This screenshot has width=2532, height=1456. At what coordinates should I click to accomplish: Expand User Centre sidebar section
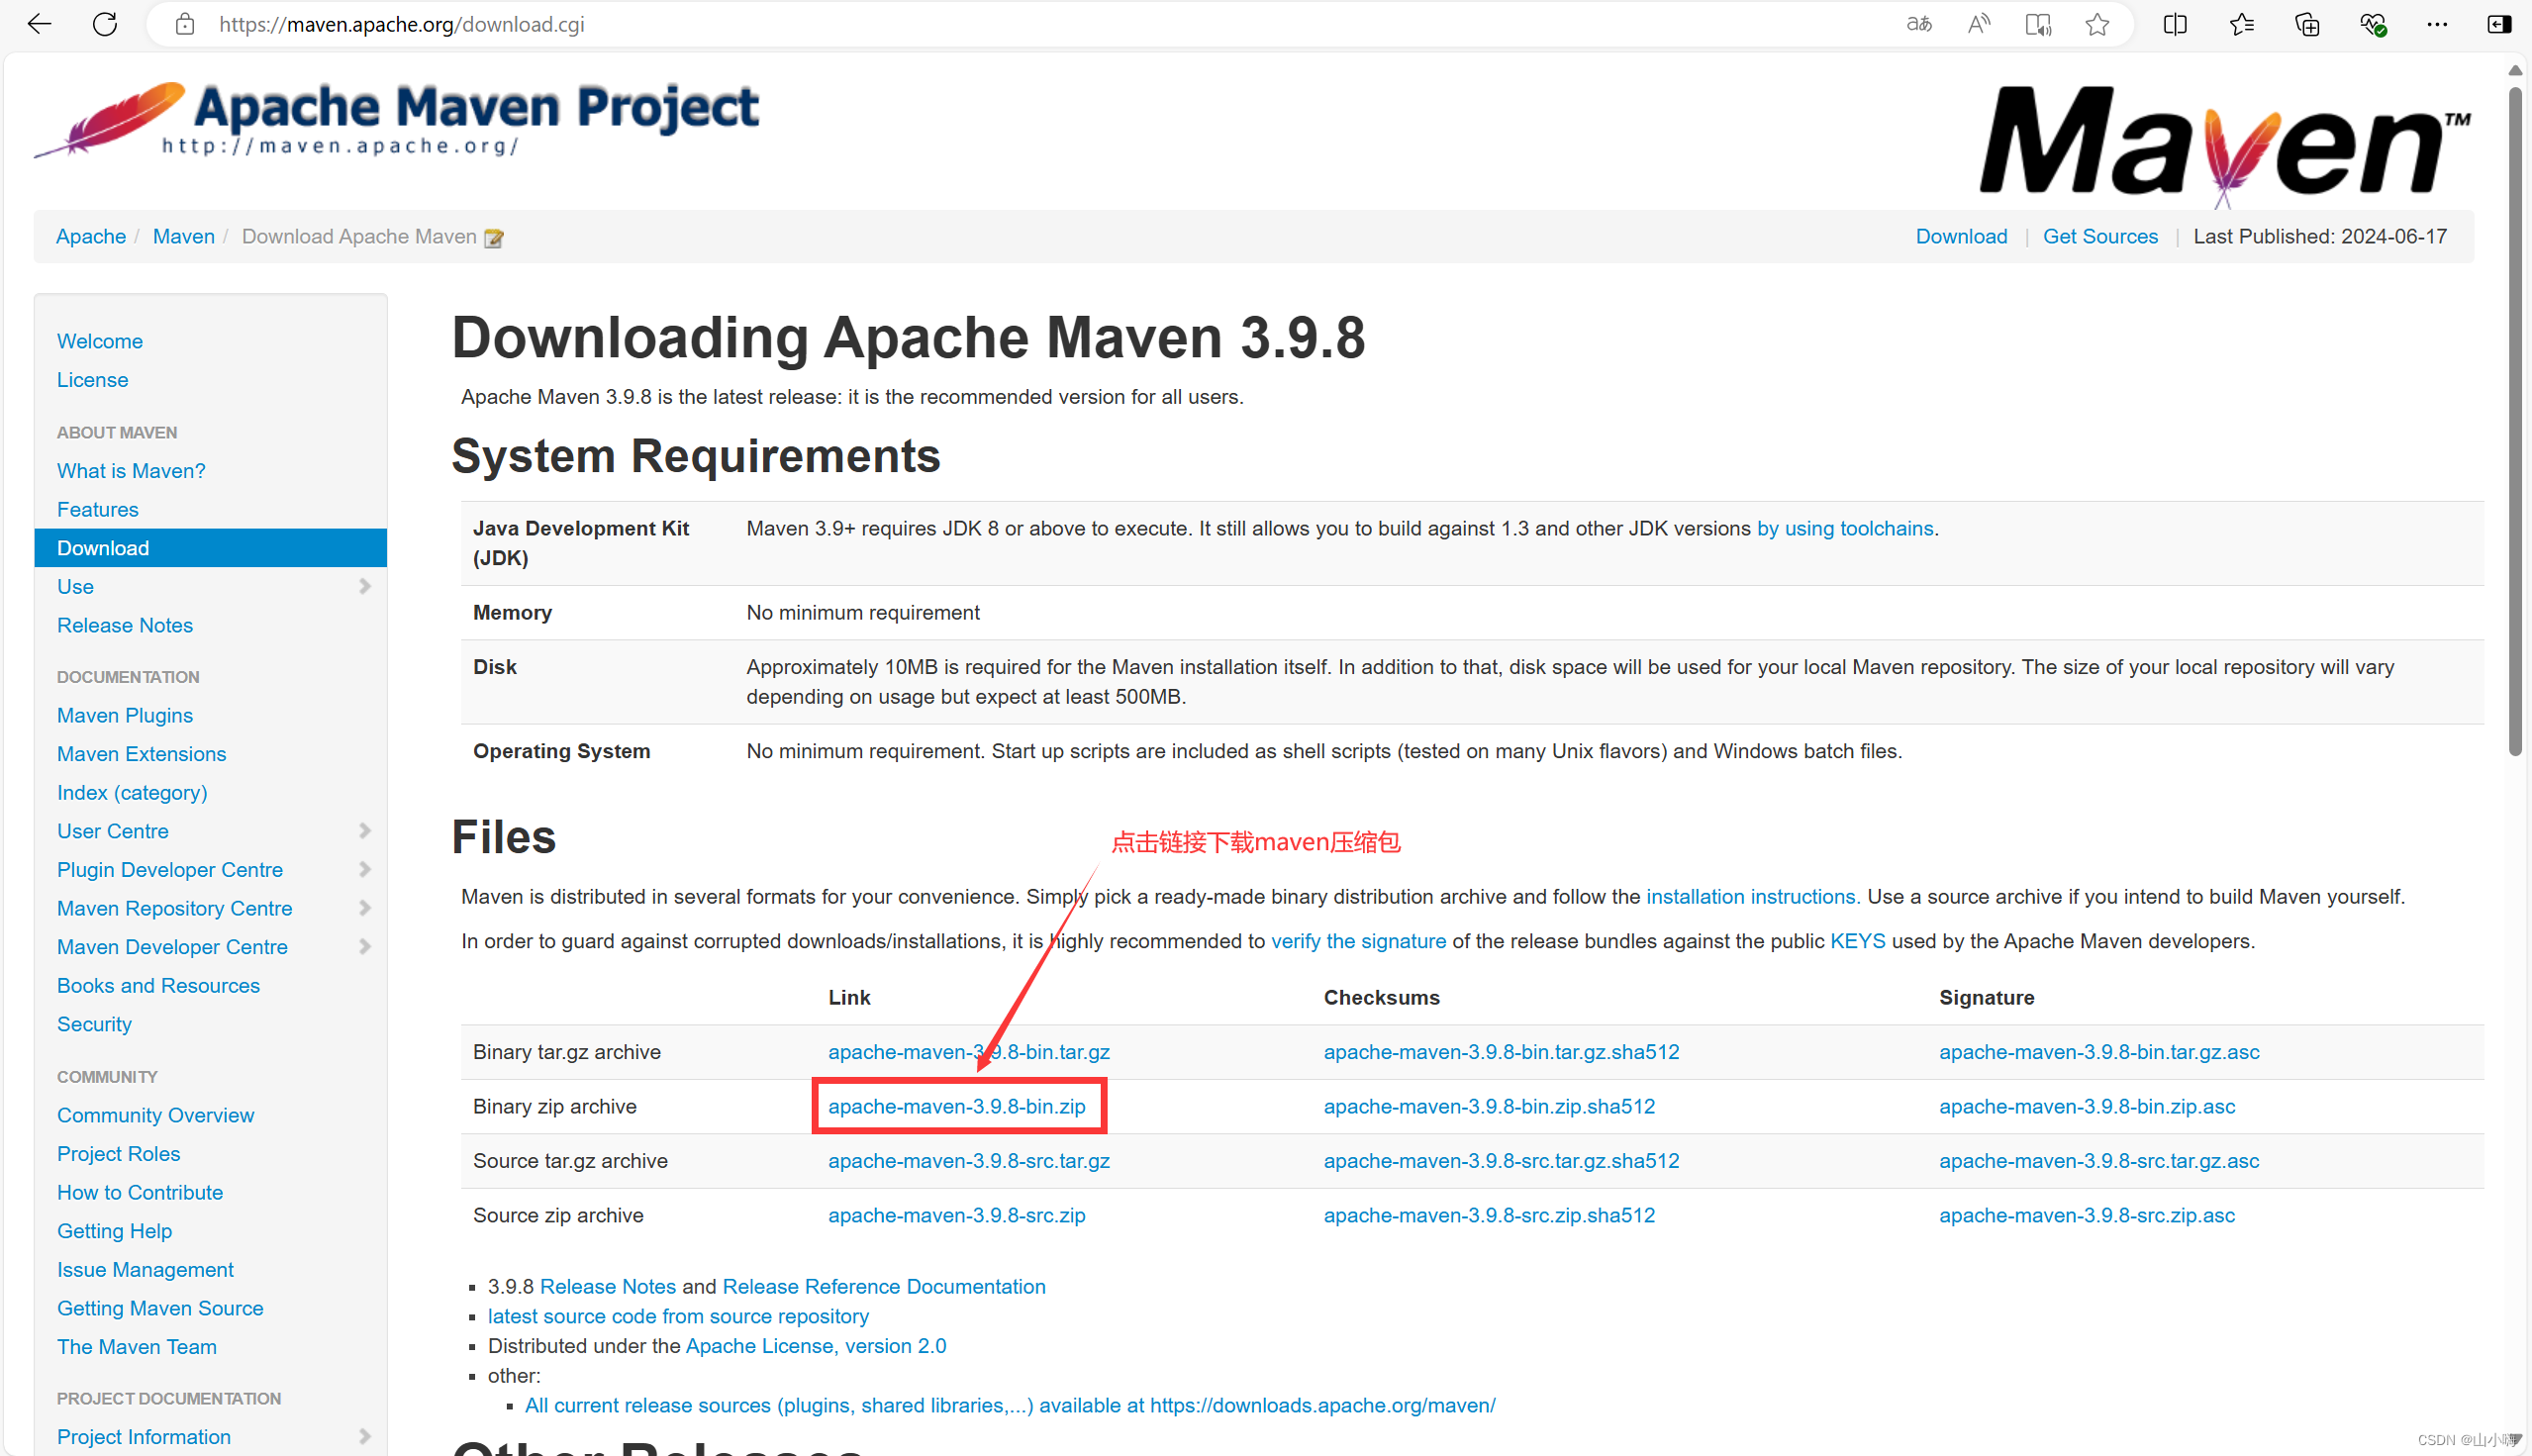(364, 831)
